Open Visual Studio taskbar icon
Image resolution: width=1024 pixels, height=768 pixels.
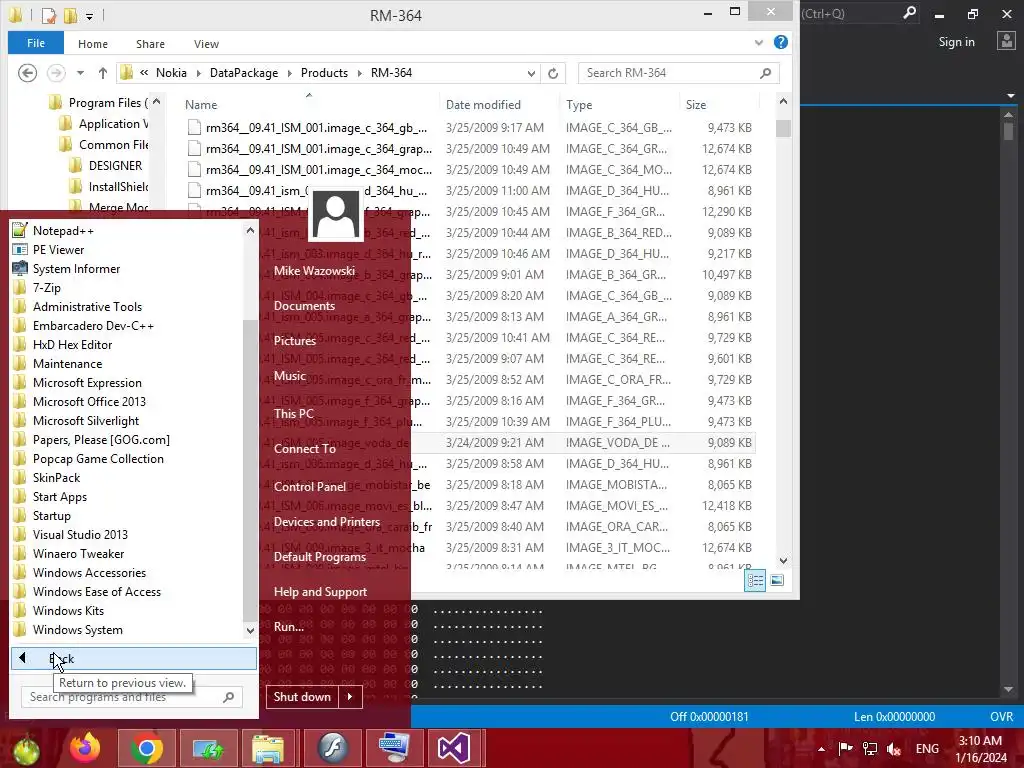click(x=453, y=748)
